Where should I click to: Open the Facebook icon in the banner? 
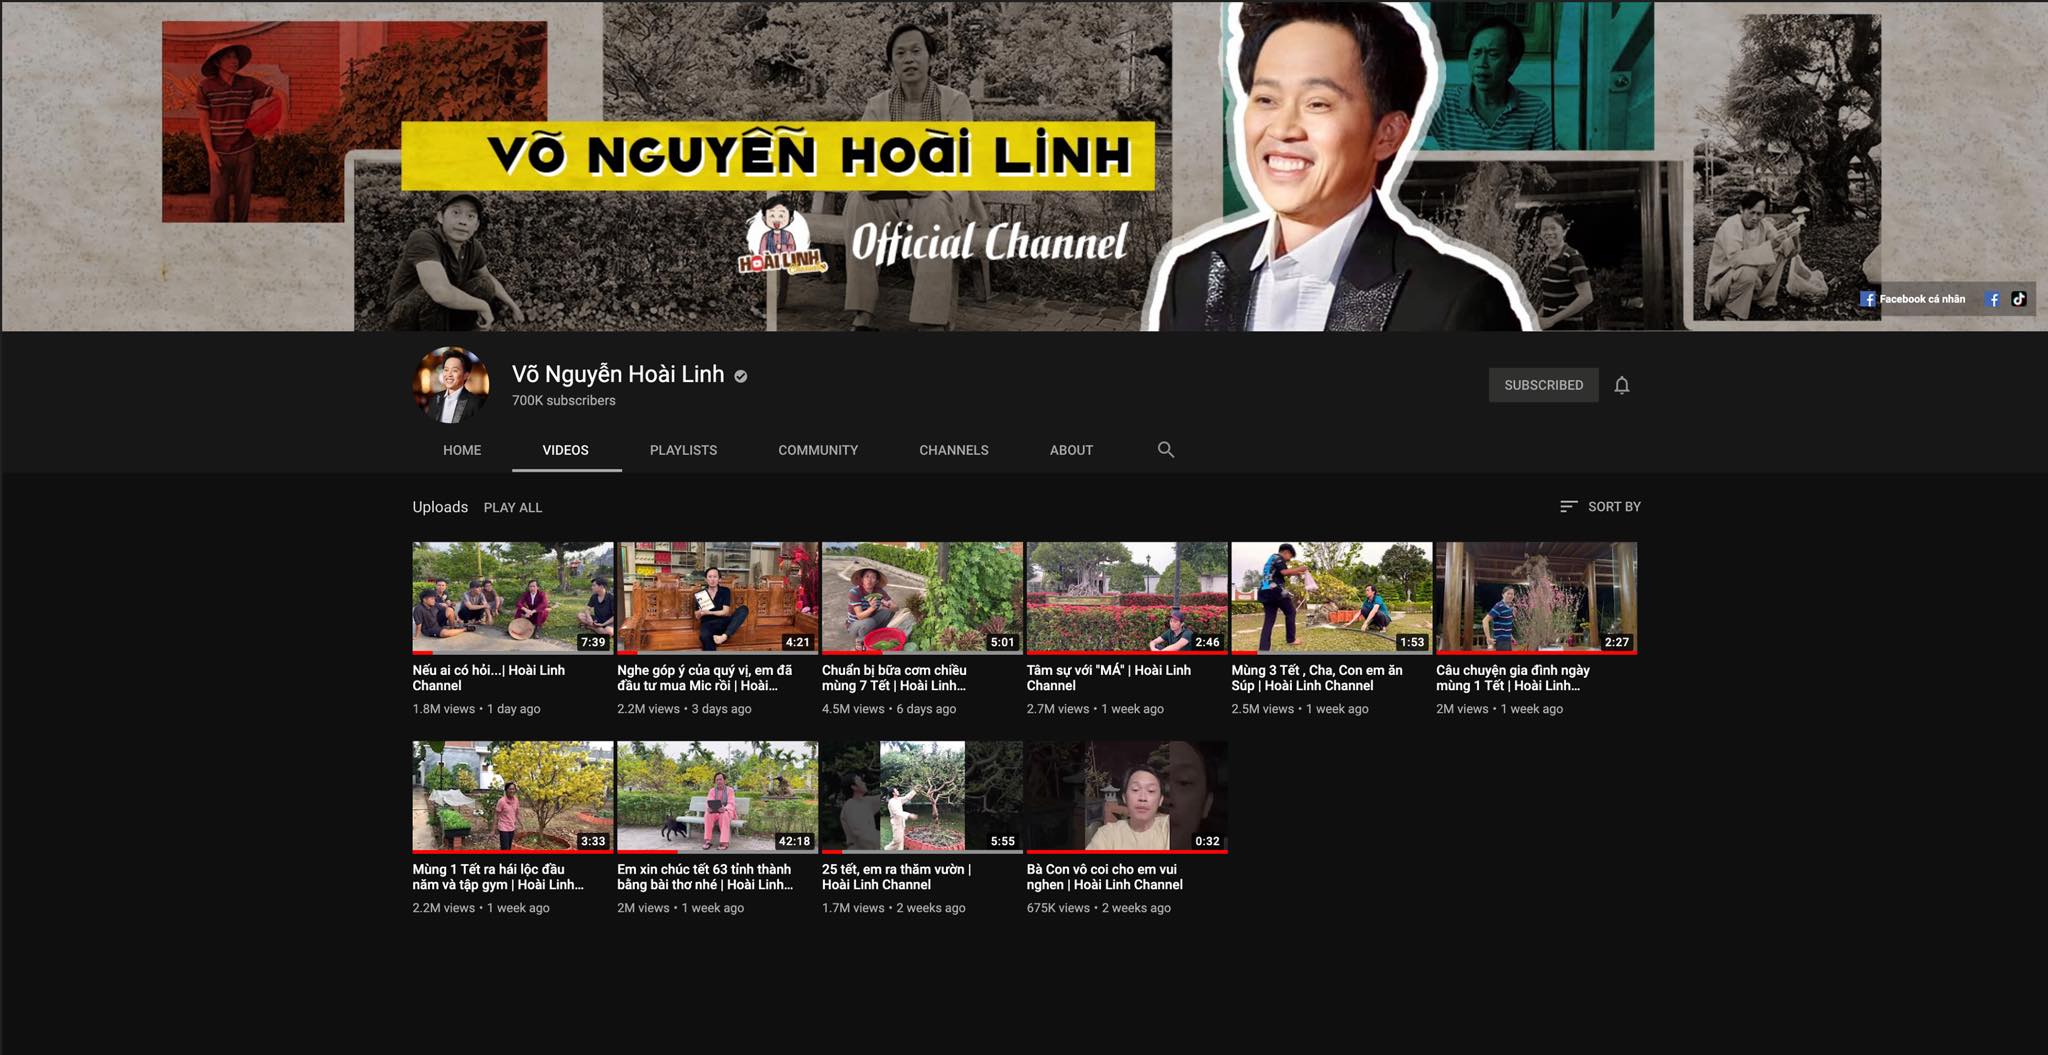(1992, 299)
